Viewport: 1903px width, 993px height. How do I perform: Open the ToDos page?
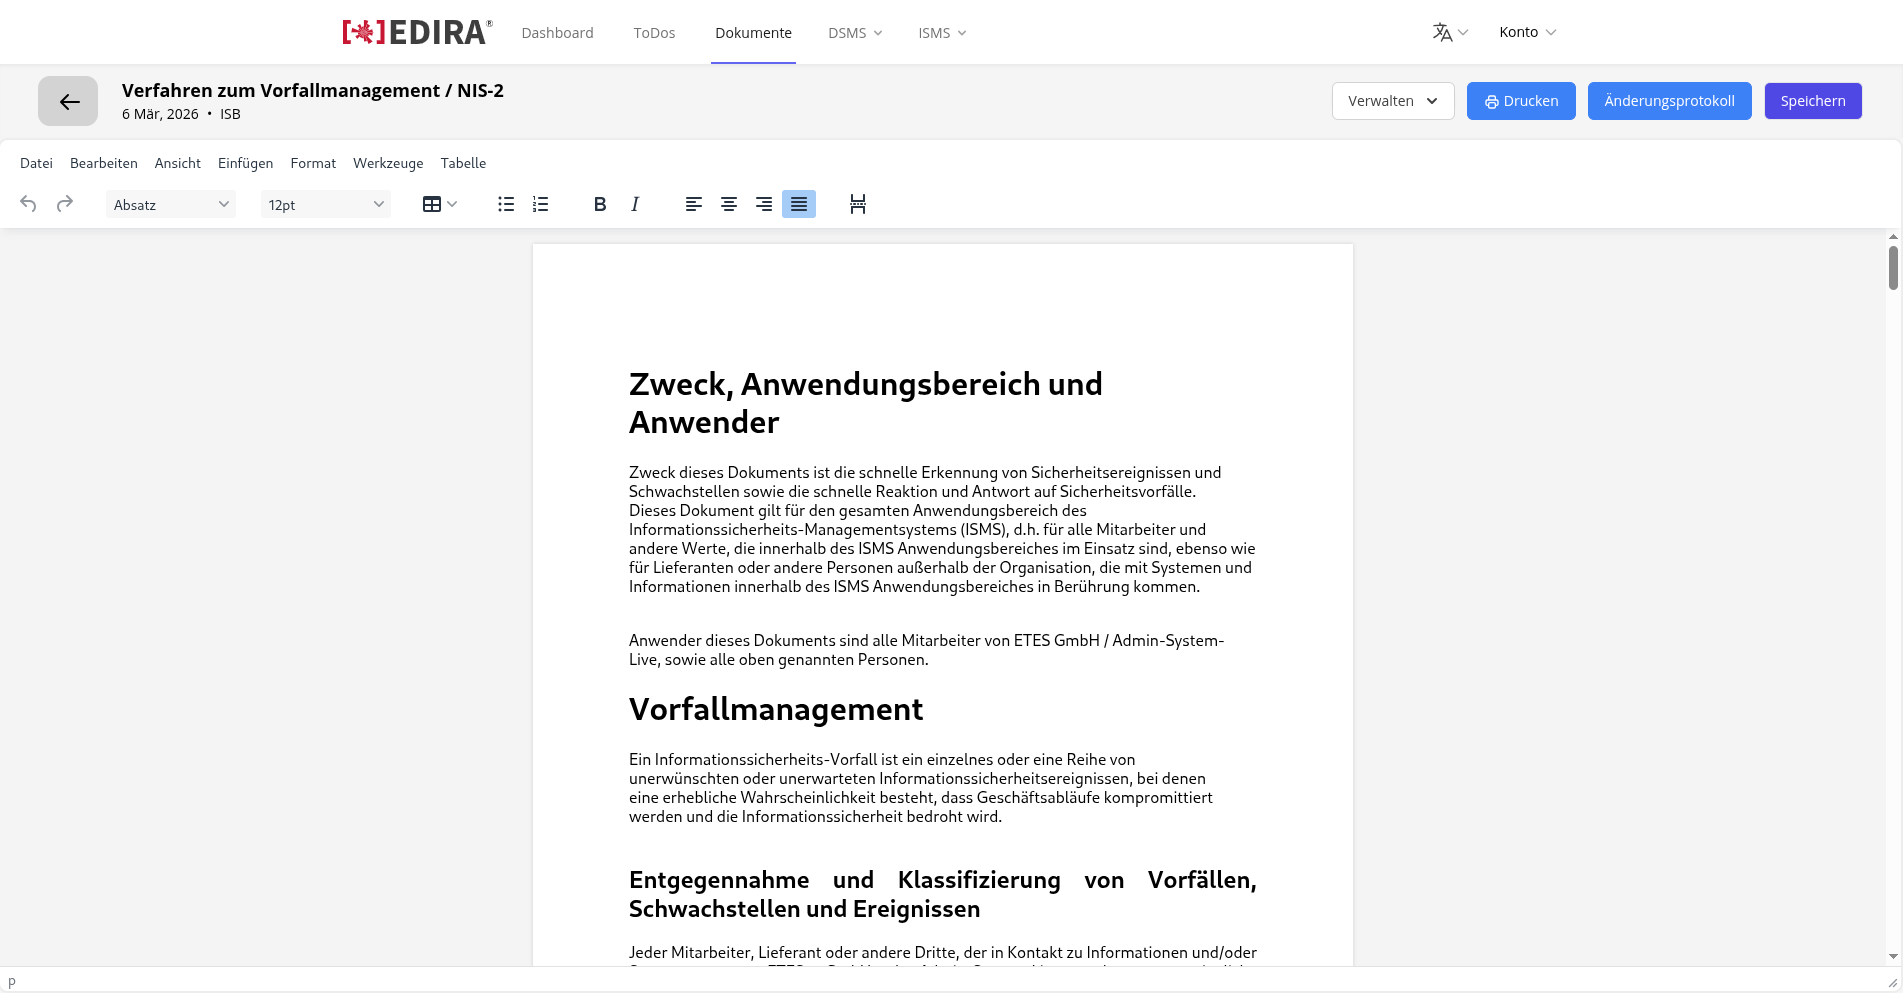[x=654, y=33]
